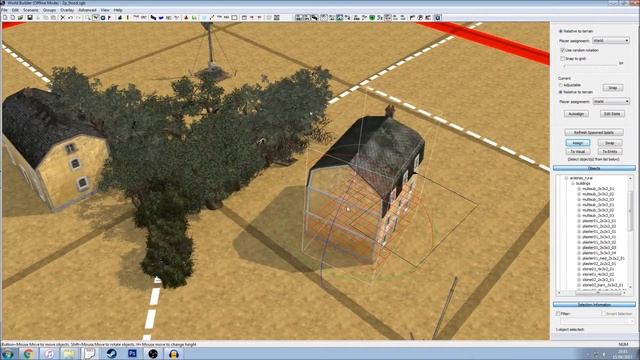Click the Assign button
This screenshot has width=640, height=360.
(578, 143)
